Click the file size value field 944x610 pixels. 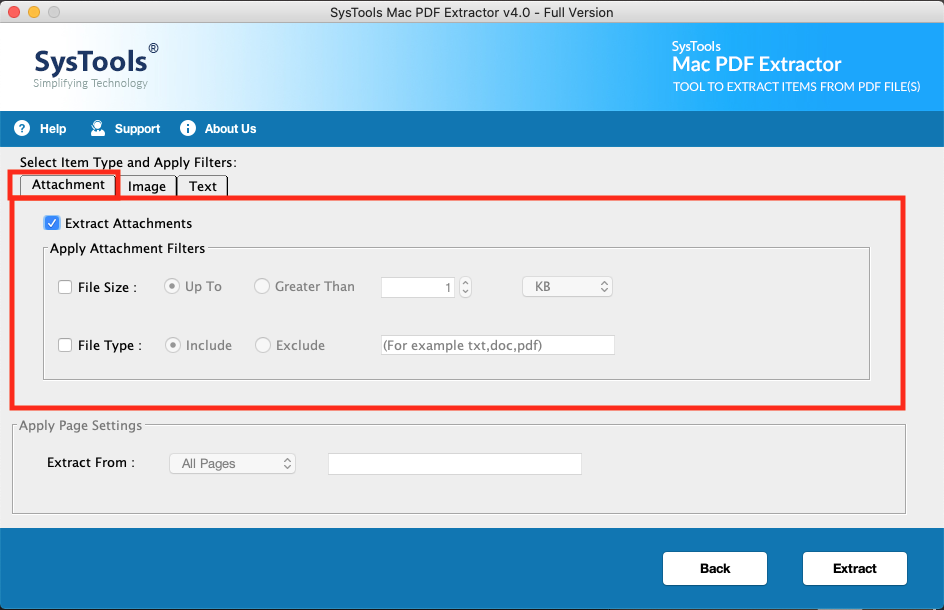pyautogui.click(x=418, y=287)
